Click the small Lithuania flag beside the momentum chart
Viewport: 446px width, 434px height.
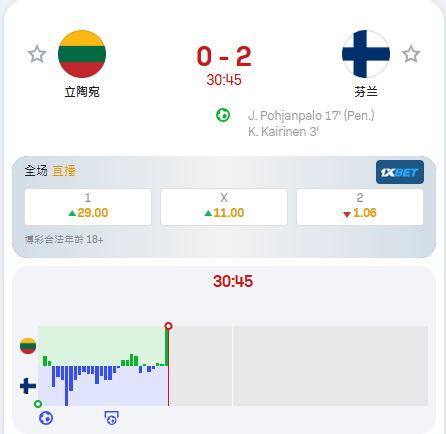tap(28, 346)
